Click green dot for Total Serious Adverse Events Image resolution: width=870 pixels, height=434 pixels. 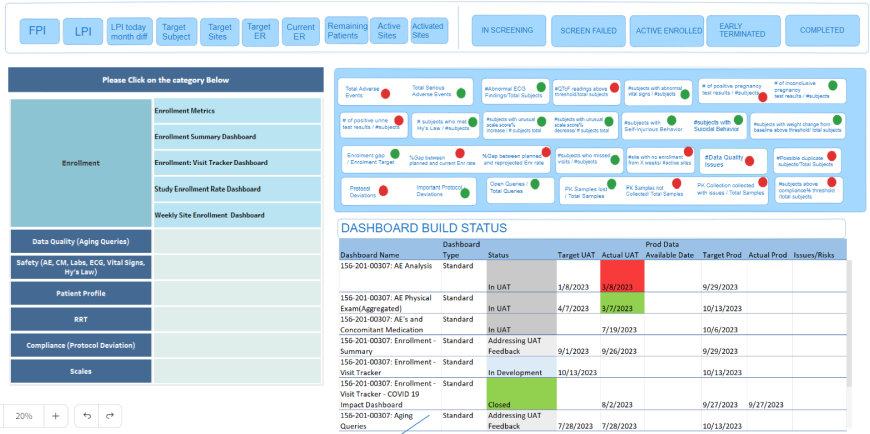tap(461, 93)
